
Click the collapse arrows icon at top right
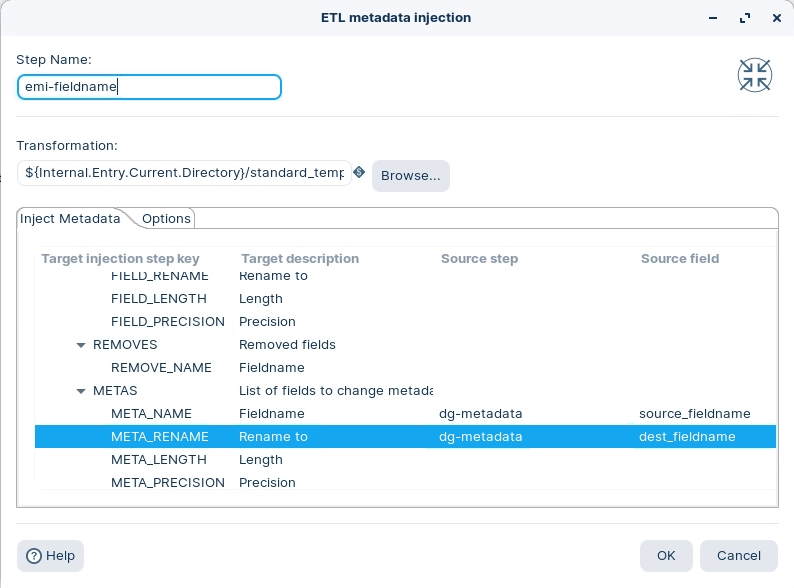pyautogui.click(x=754, y=75)
